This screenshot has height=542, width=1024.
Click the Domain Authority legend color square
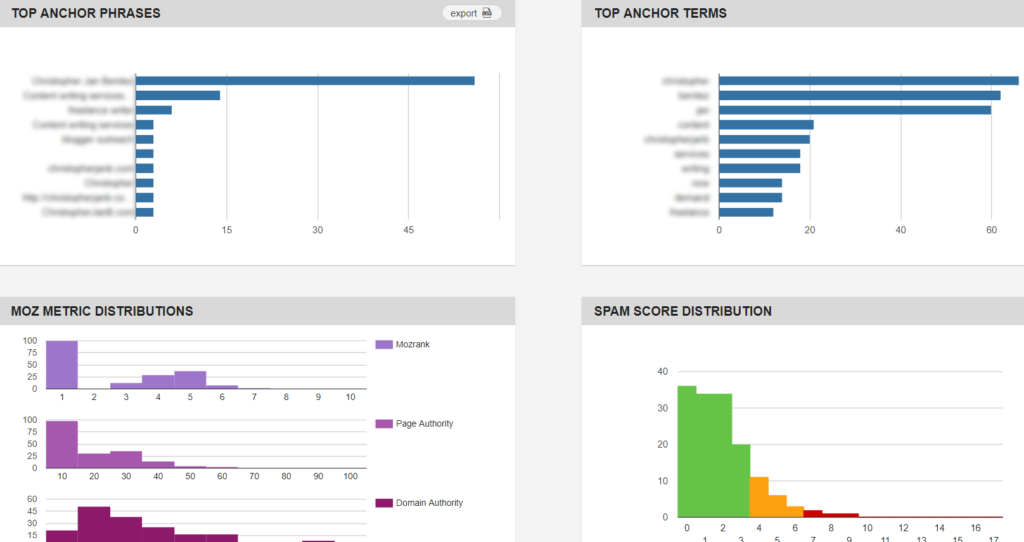(x=384, y=503)
